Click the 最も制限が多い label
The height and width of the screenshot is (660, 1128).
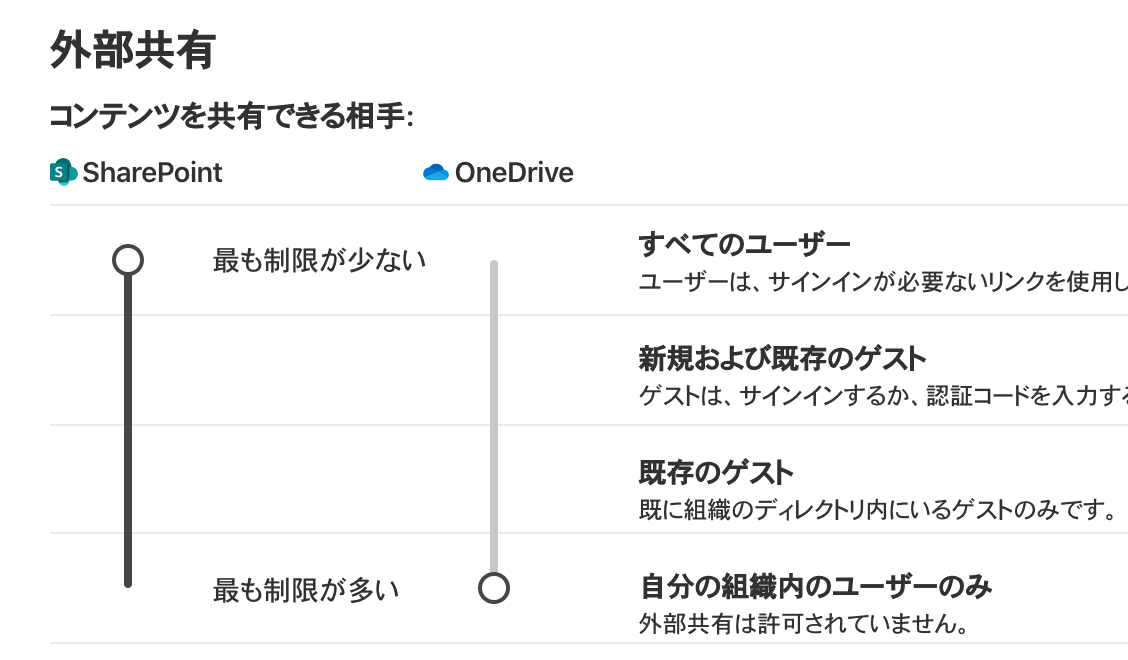click(x=306, y=590)
